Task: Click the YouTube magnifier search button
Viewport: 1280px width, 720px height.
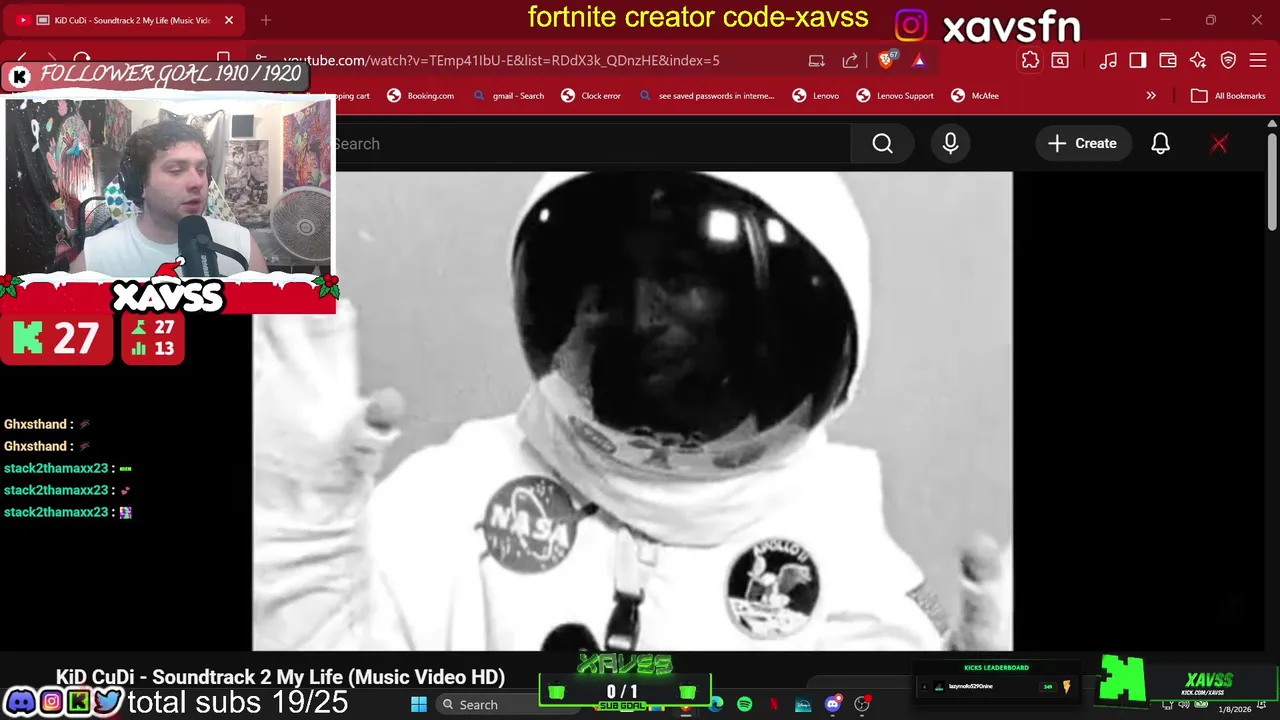Action: (x=882, y=144)
